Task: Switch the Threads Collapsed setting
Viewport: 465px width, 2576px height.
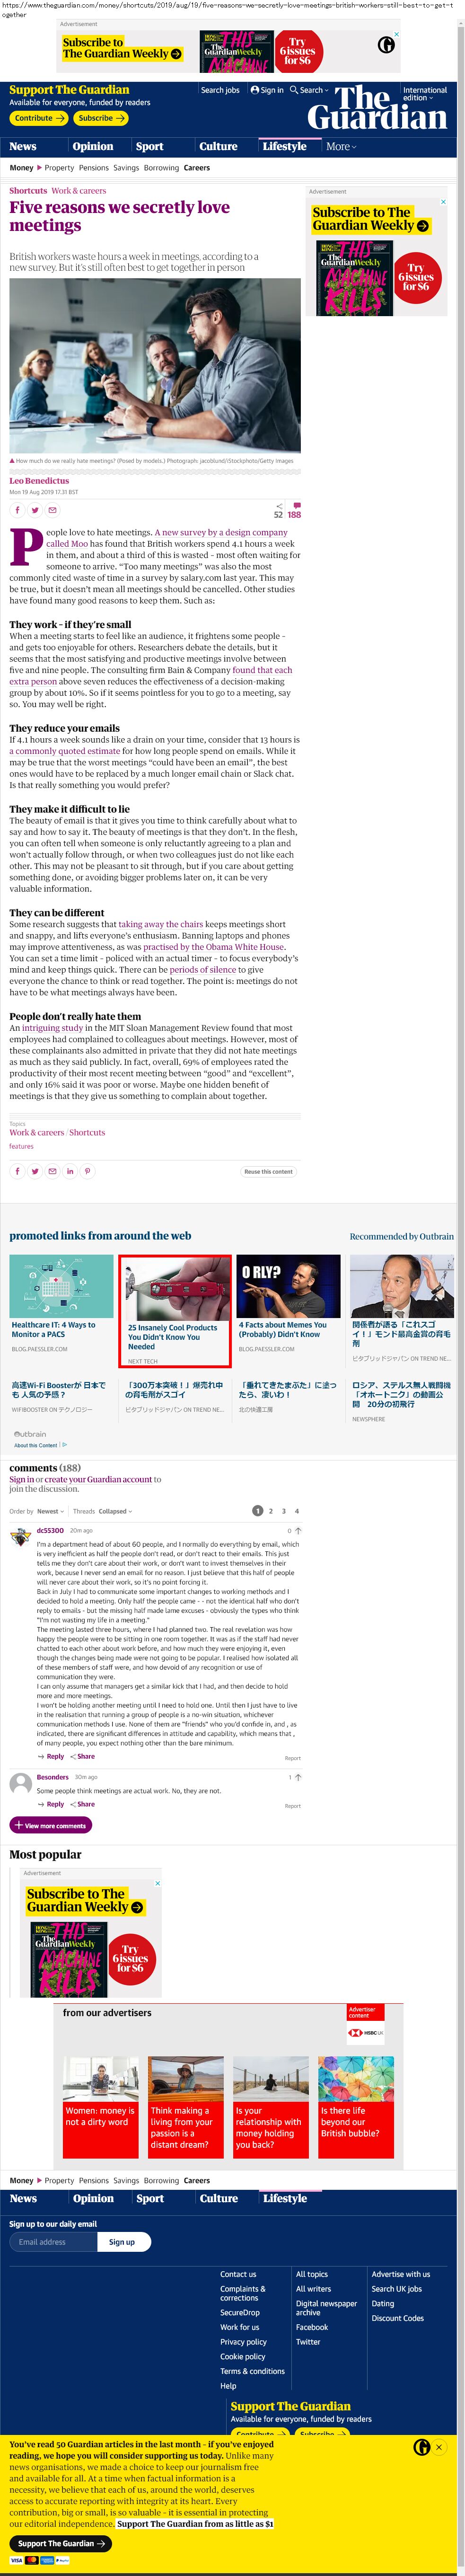Action: click(x=115, y=1511)
